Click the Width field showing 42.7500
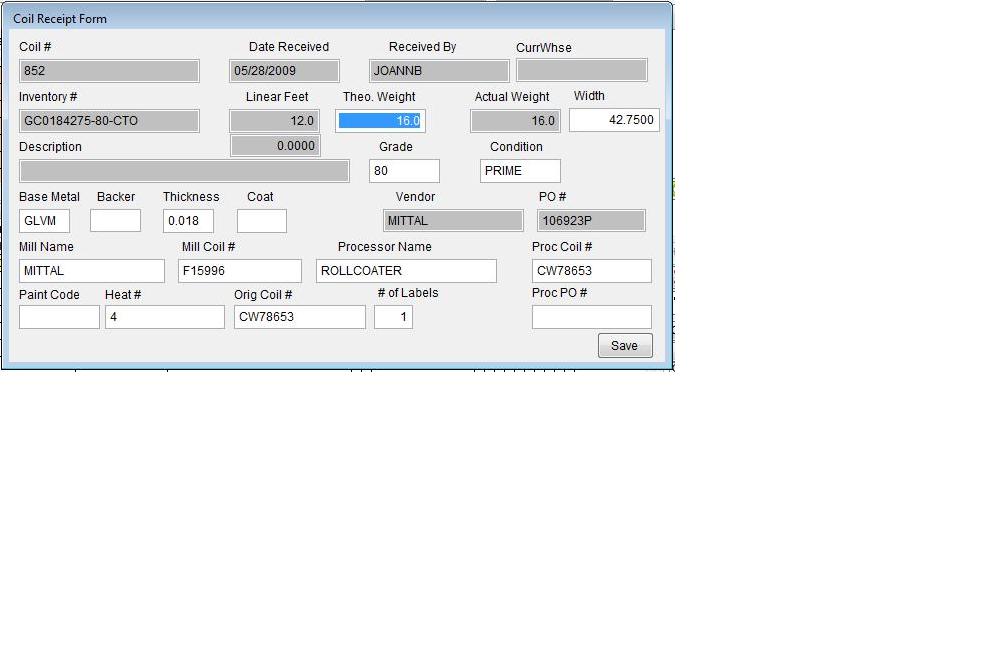 pos(614,120)
